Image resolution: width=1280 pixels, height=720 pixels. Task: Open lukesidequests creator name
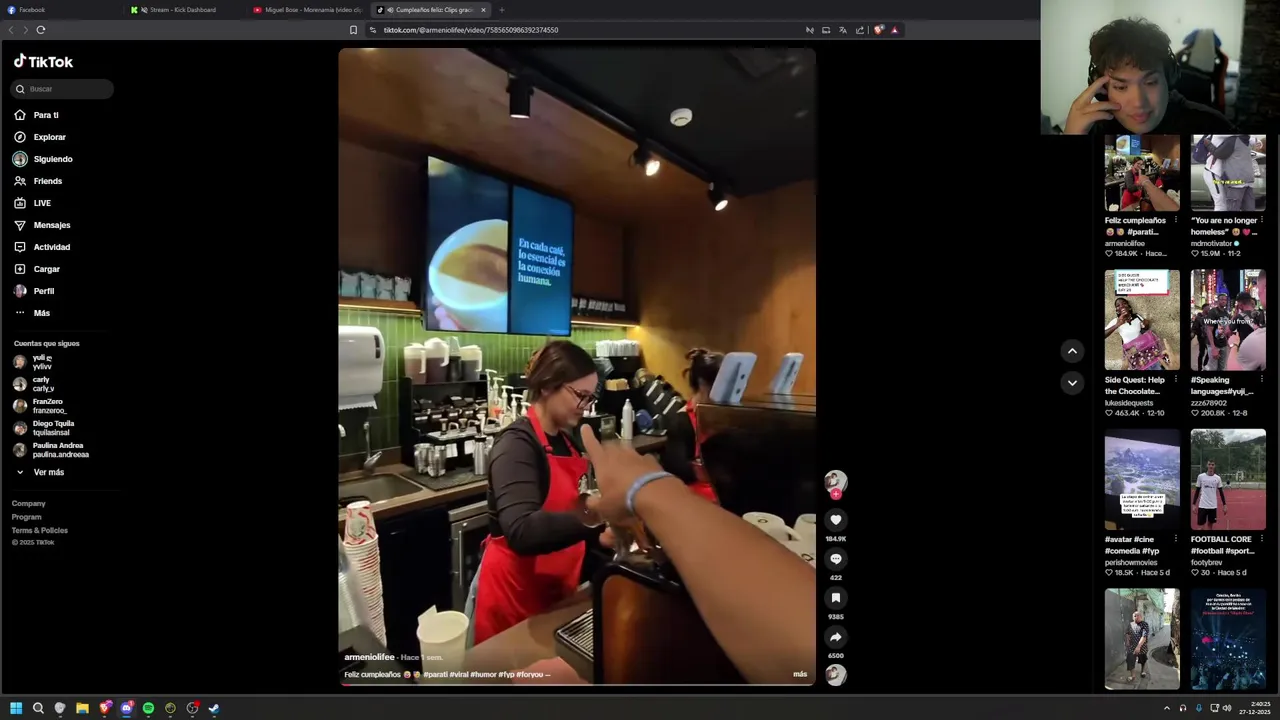pyautogui.click(x=1129, y=403)
